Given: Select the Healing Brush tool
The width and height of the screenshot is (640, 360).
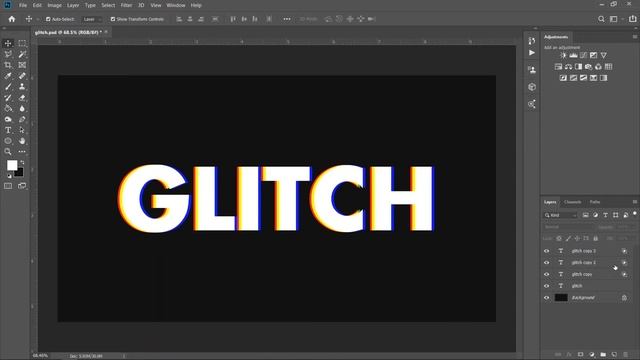Looking at the screenshot, I should (x=22, y=76).
